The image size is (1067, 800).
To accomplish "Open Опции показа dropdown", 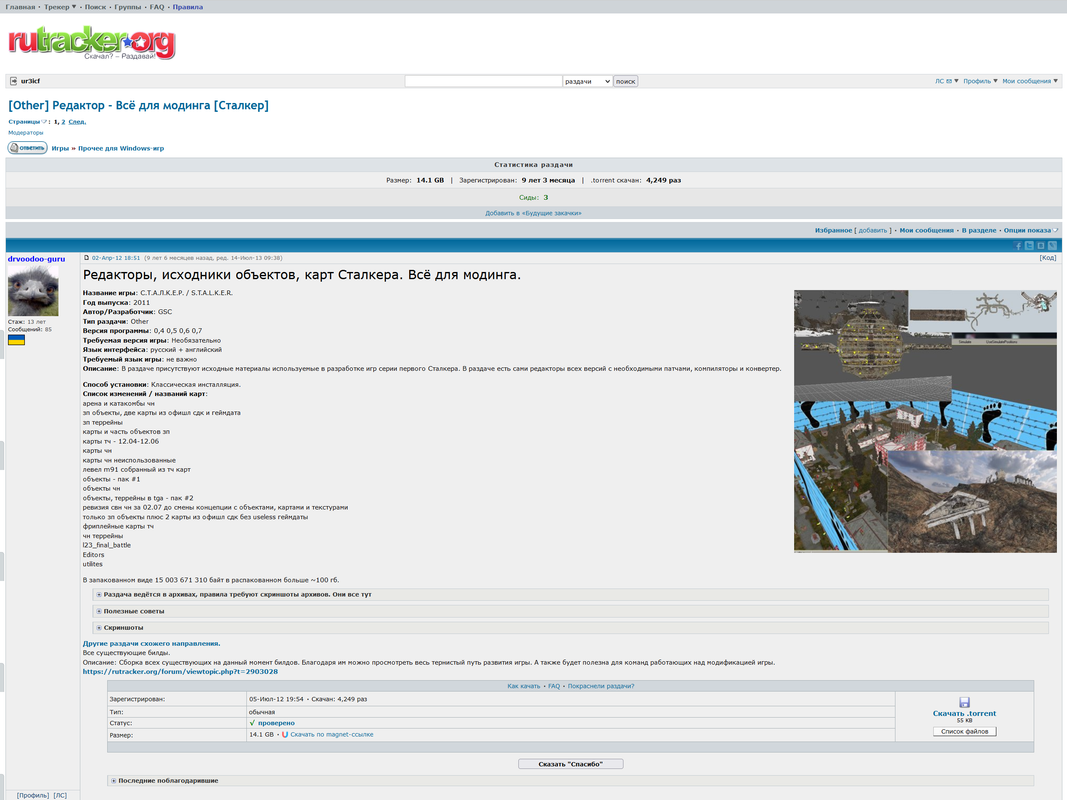I will (x=1030, y=231).
